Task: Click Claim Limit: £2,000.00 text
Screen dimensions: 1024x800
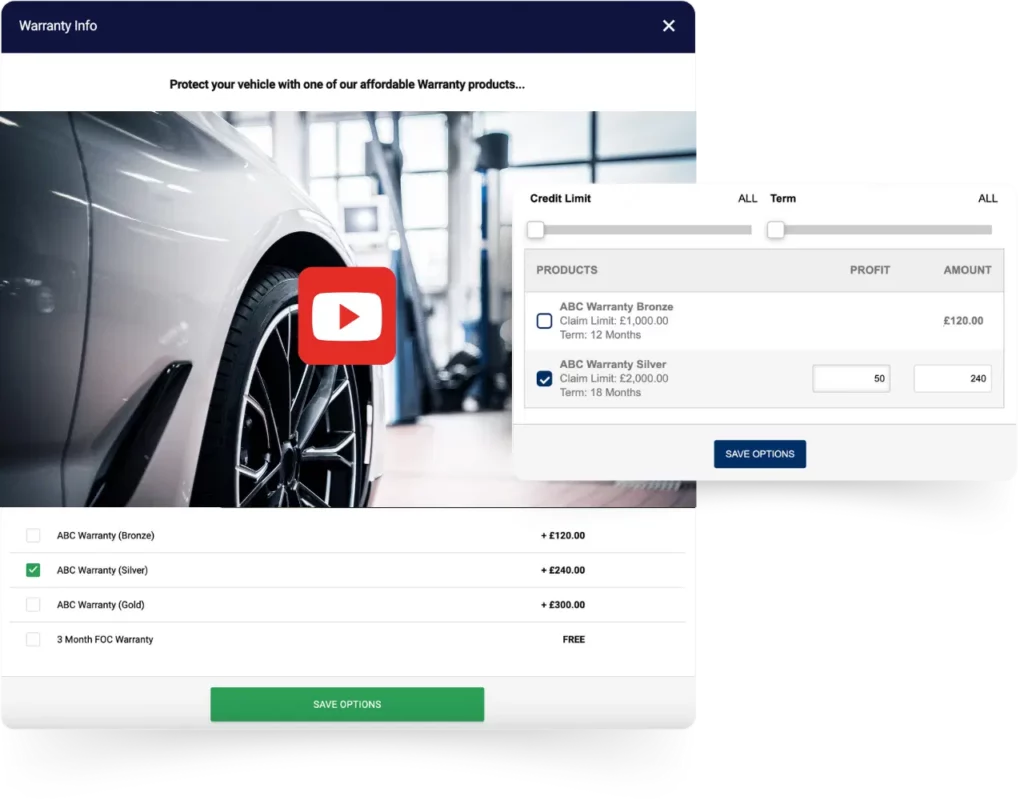Action: [614, 378]
